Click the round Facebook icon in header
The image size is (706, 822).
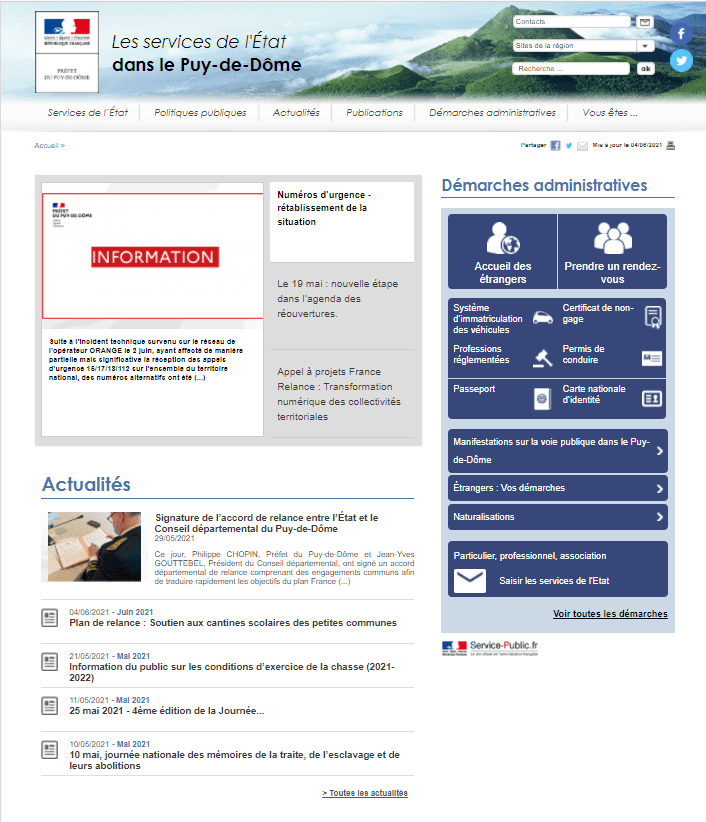pyautogui.click(x=681, y=33)
